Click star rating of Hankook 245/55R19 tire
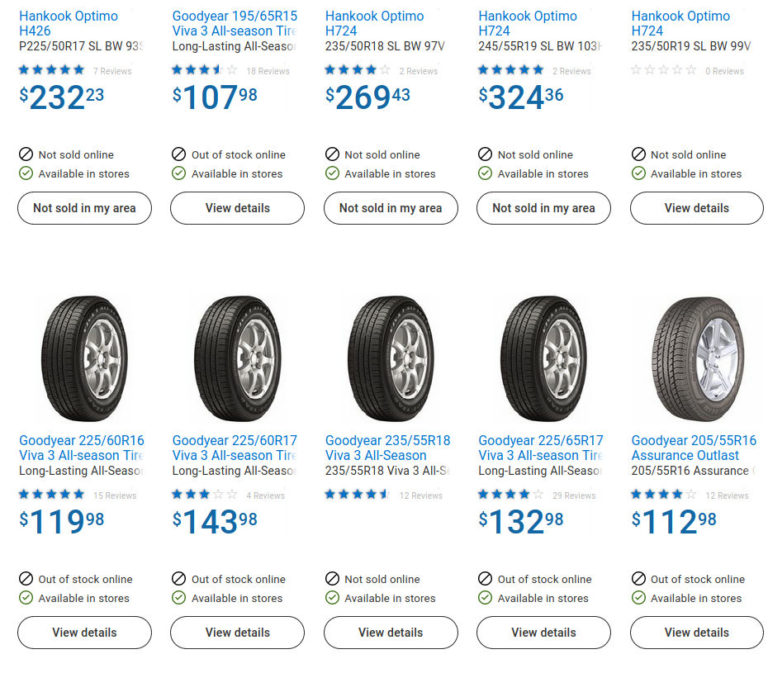The image size is (768, 678). pos(511,70)
